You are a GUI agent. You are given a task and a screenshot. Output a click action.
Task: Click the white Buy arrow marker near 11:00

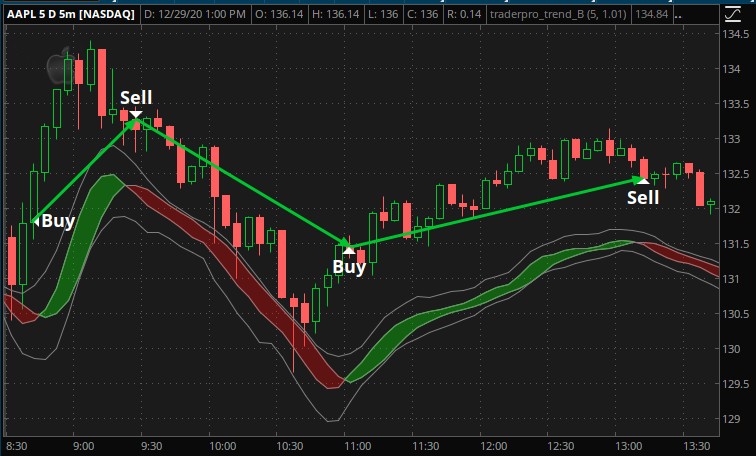(348, 249)
